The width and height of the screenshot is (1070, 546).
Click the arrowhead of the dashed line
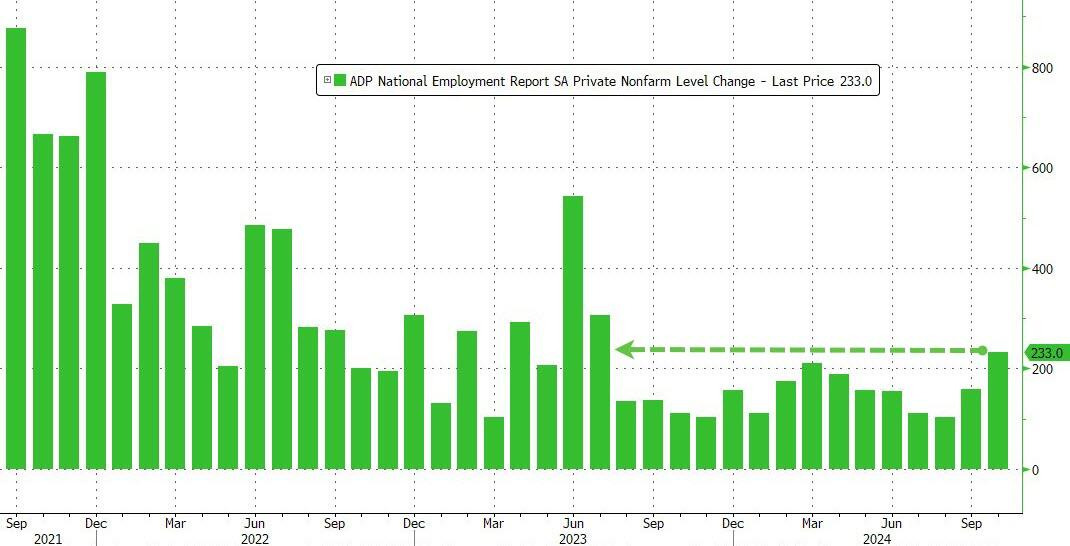624,349
